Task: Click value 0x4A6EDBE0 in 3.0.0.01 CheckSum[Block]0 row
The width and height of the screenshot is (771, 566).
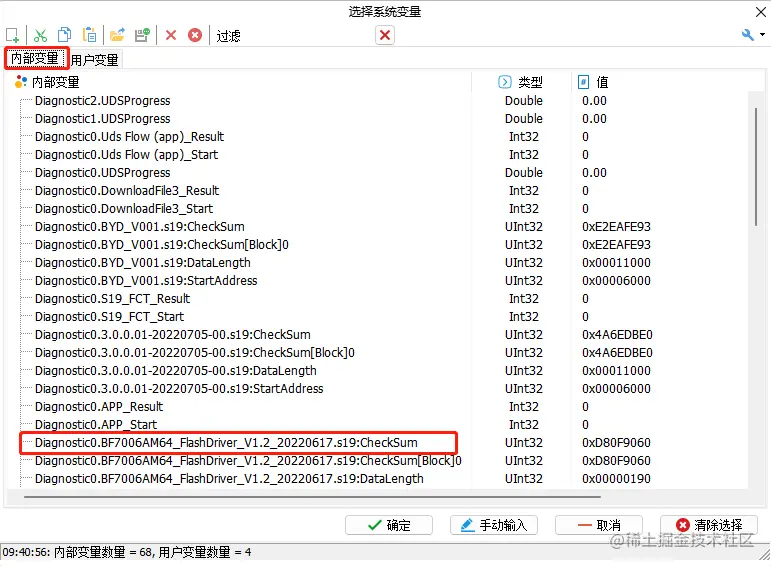Action: coord(617,353)
